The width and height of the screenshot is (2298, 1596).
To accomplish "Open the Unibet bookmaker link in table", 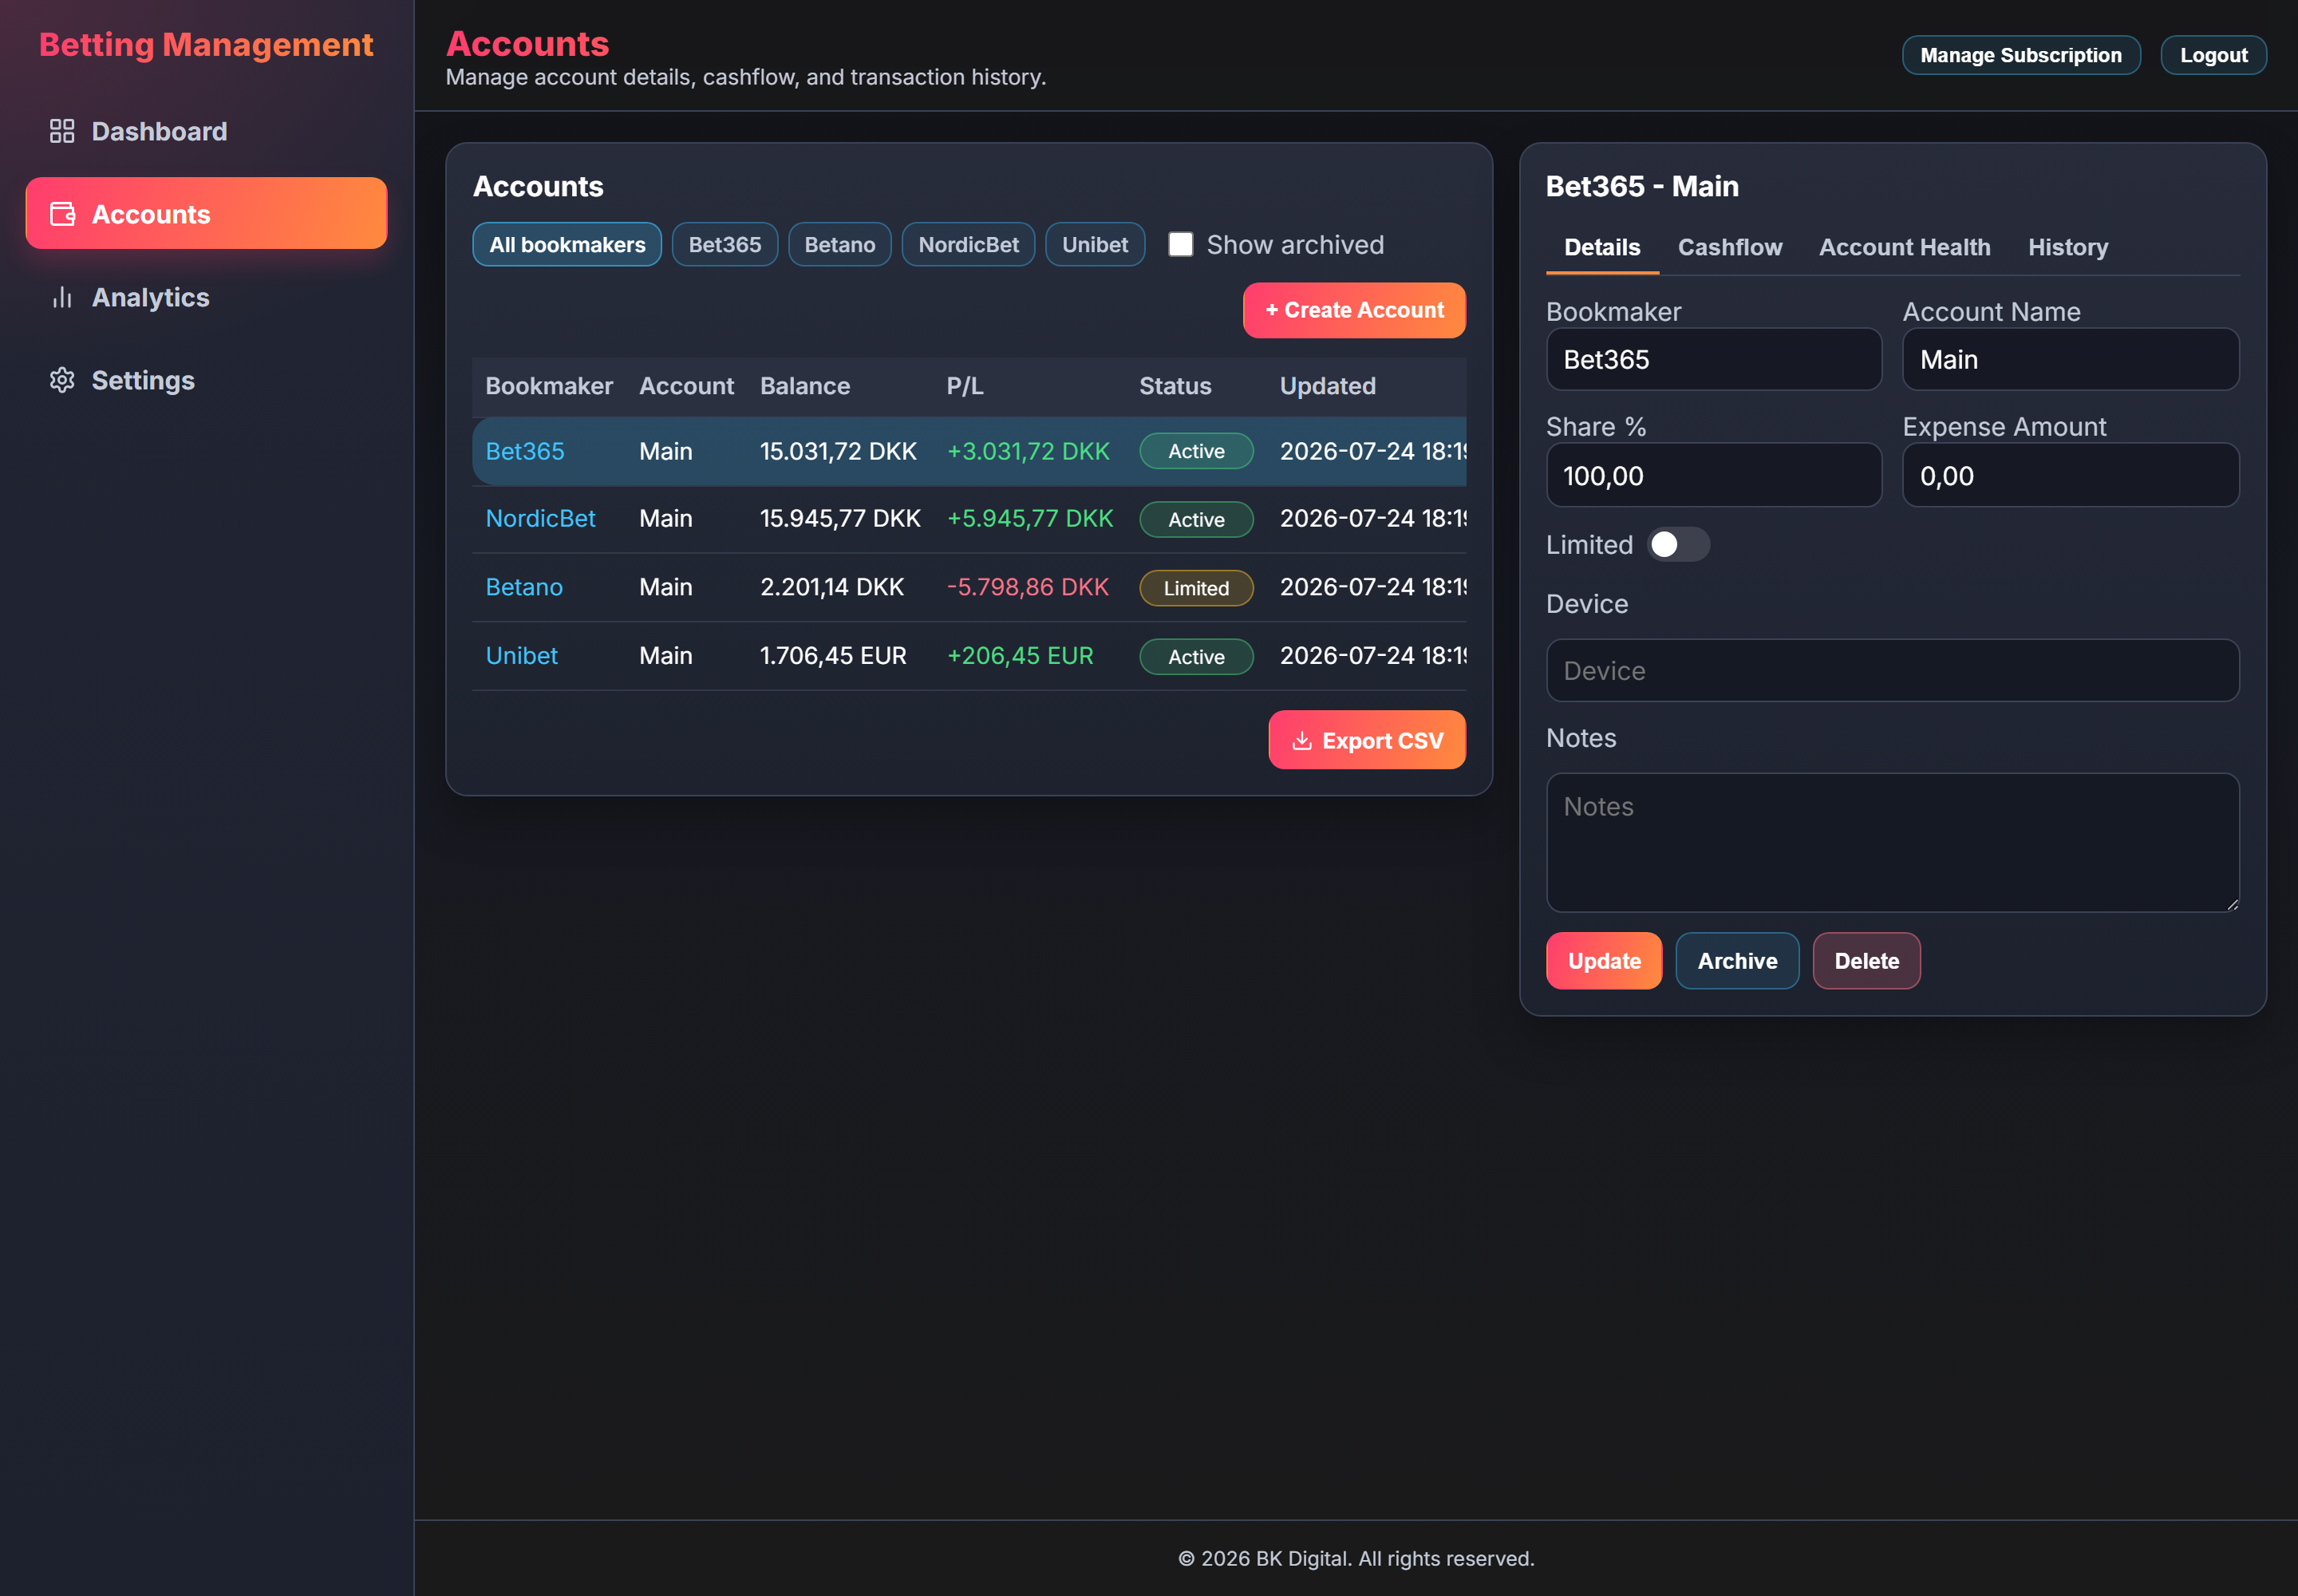I will 521,655.
